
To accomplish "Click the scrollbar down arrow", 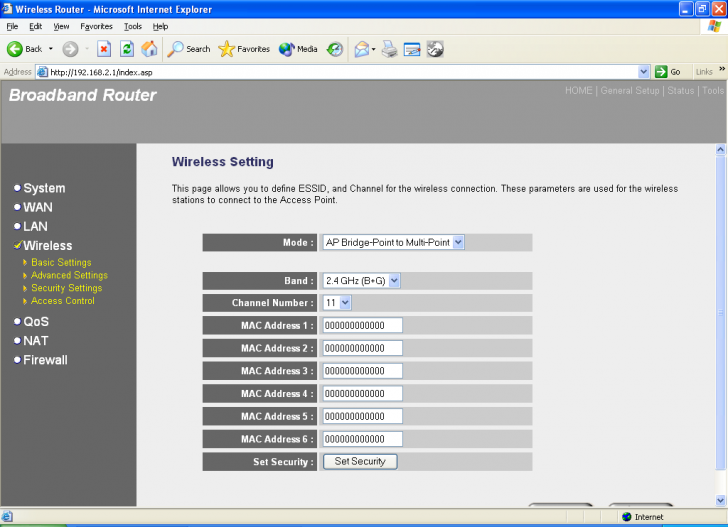I will 721,500.
